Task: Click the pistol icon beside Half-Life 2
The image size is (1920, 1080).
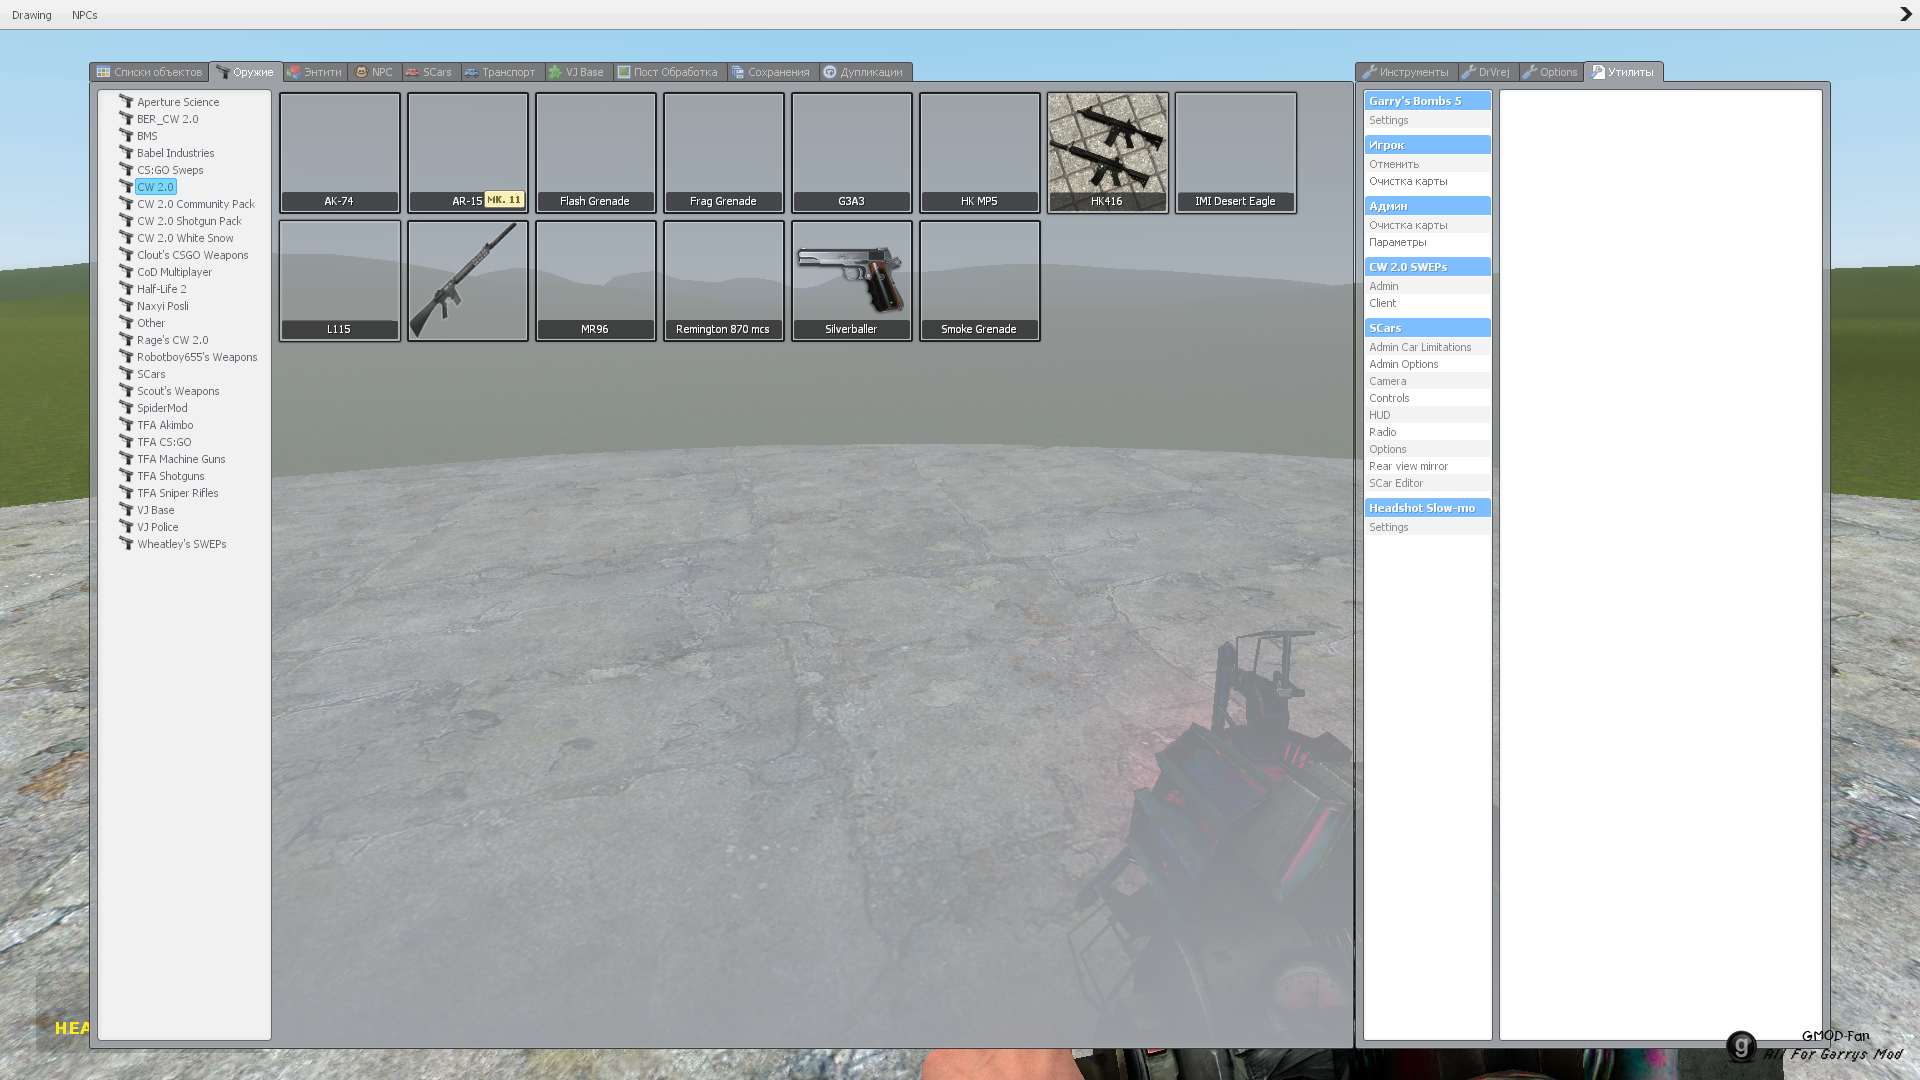Action: point(126,288)
